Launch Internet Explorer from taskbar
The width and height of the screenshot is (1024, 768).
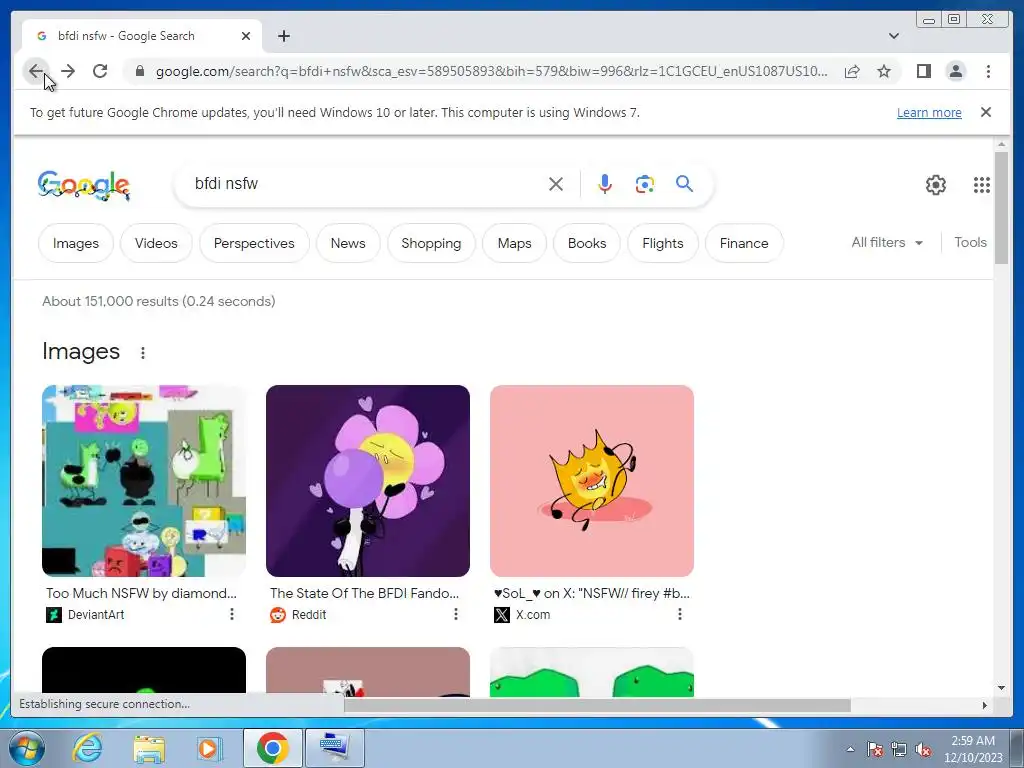(x=87, y=748)
